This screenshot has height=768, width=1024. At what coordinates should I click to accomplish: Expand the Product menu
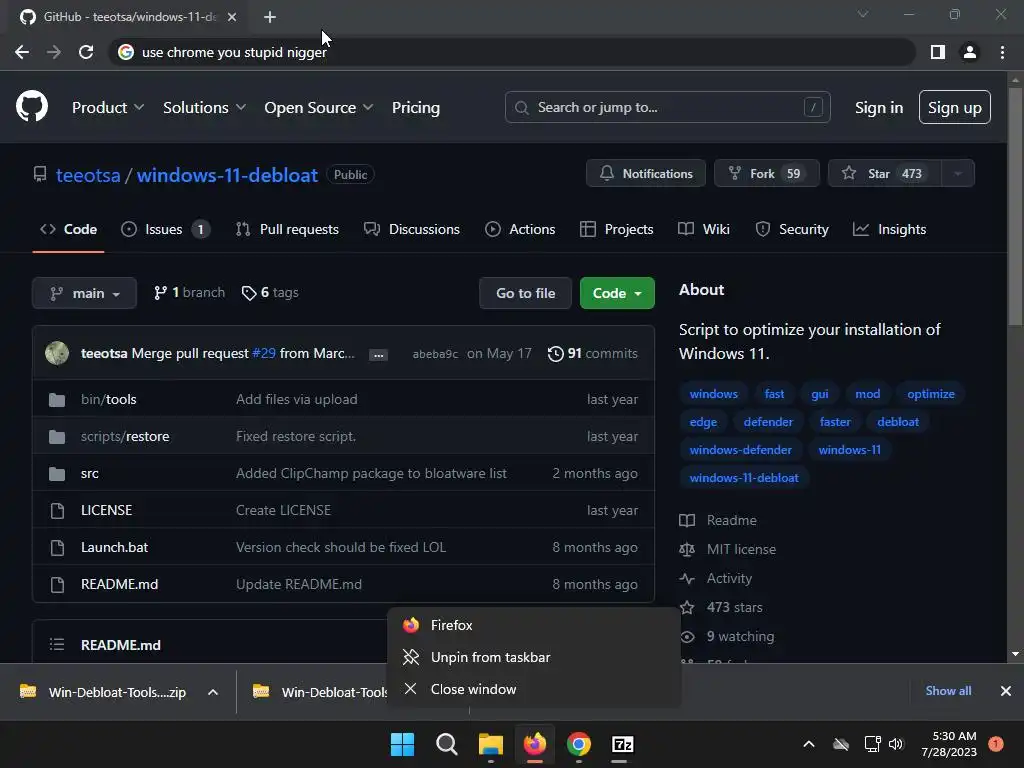(x=107, y=107)
